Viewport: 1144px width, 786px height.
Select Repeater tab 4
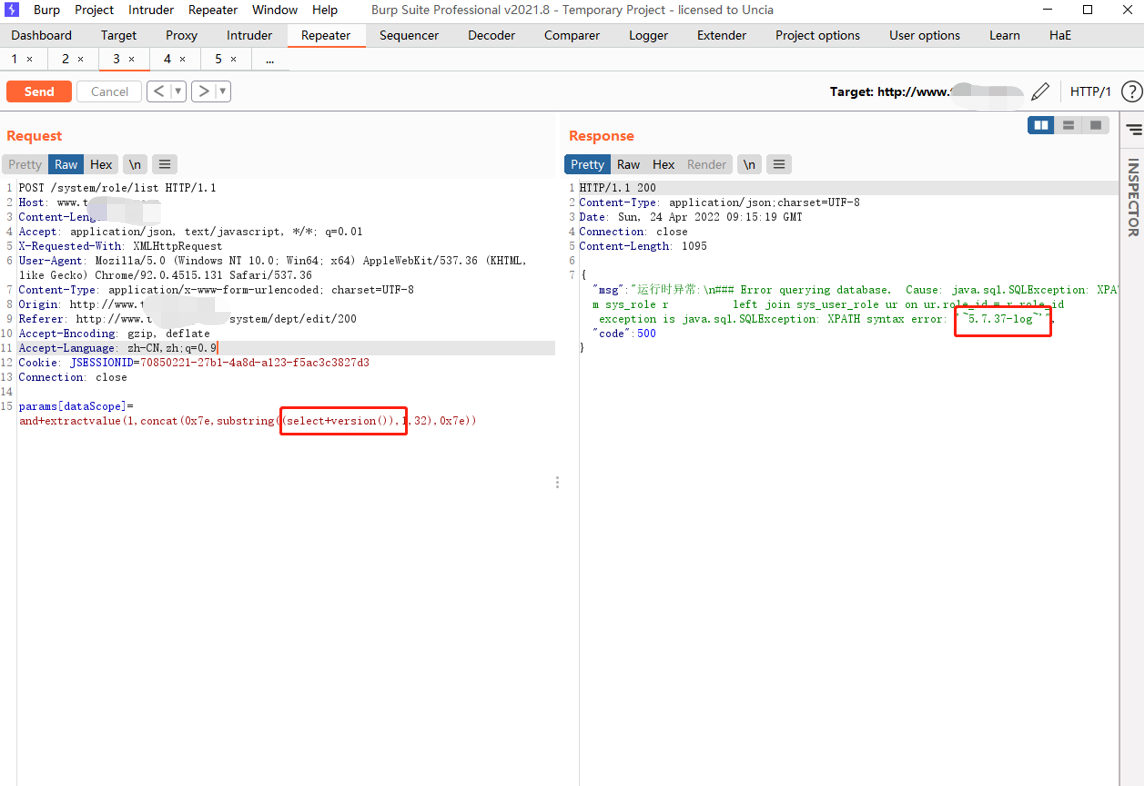pos(167,59)
